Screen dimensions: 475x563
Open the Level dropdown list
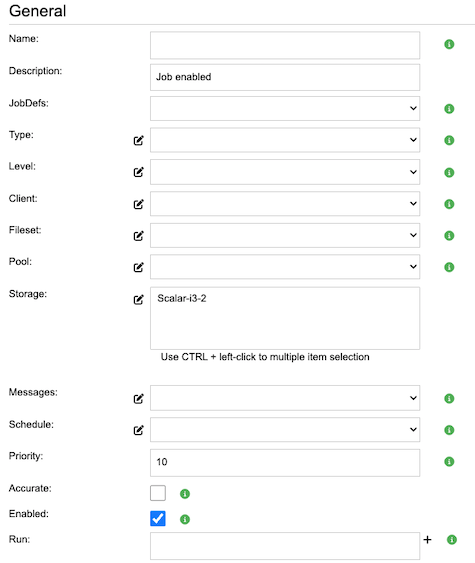pyautogui.click(x=285, y=172)
